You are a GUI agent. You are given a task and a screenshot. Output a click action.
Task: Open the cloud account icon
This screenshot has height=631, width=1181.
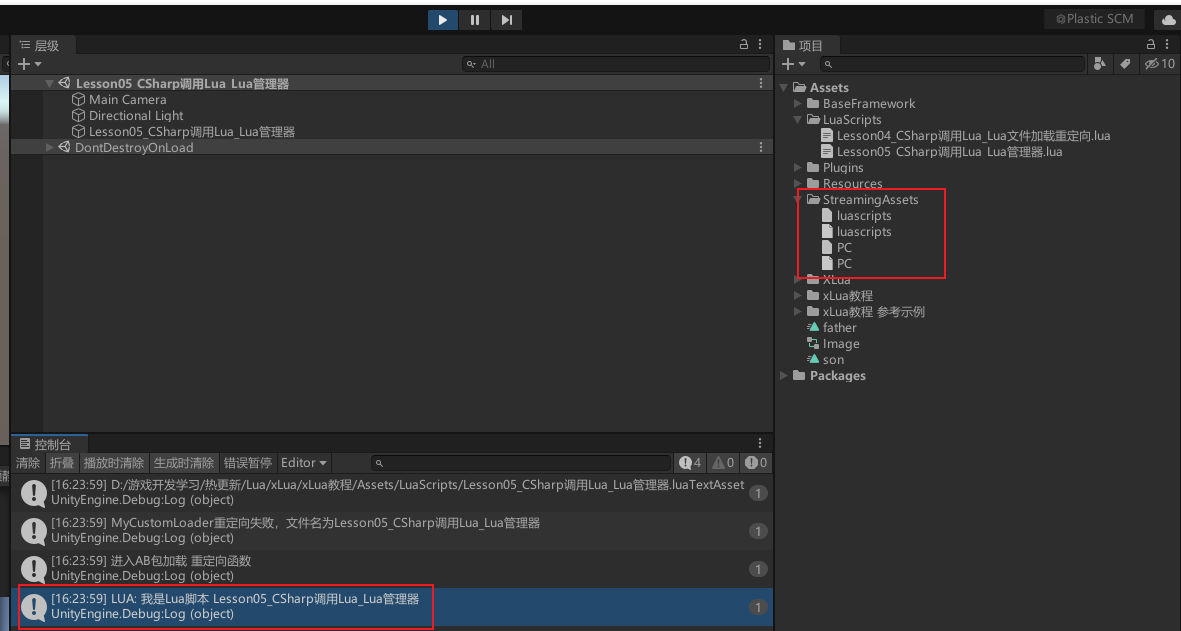click(1167, 20)
